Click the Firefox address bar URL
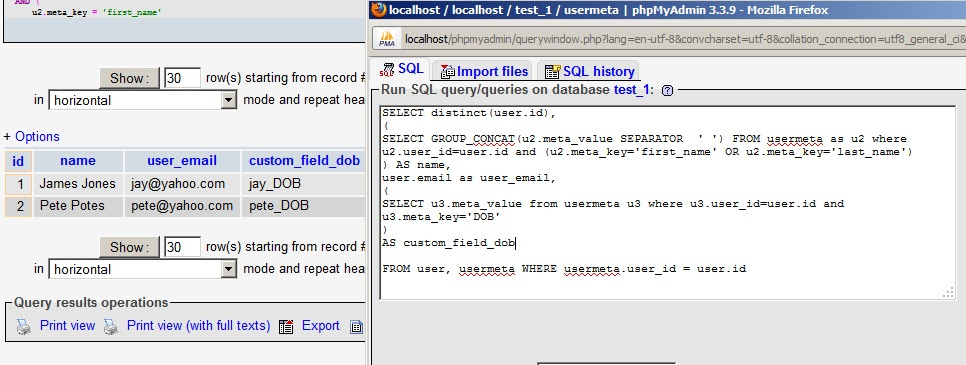The width and height of the screenshot is (966, 365). pyautogui.click(x=684, y=39)
